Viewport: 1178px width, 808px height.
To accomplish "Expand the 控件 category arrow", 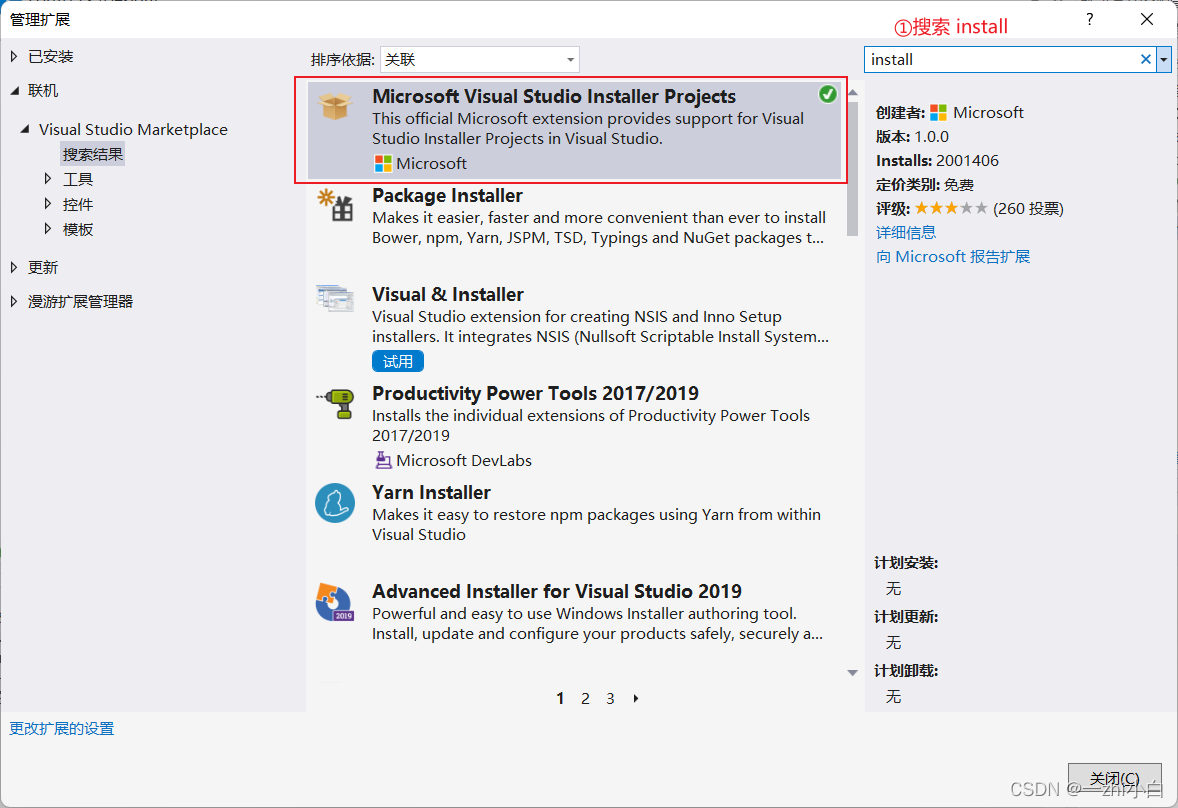I will coord(47,204).
